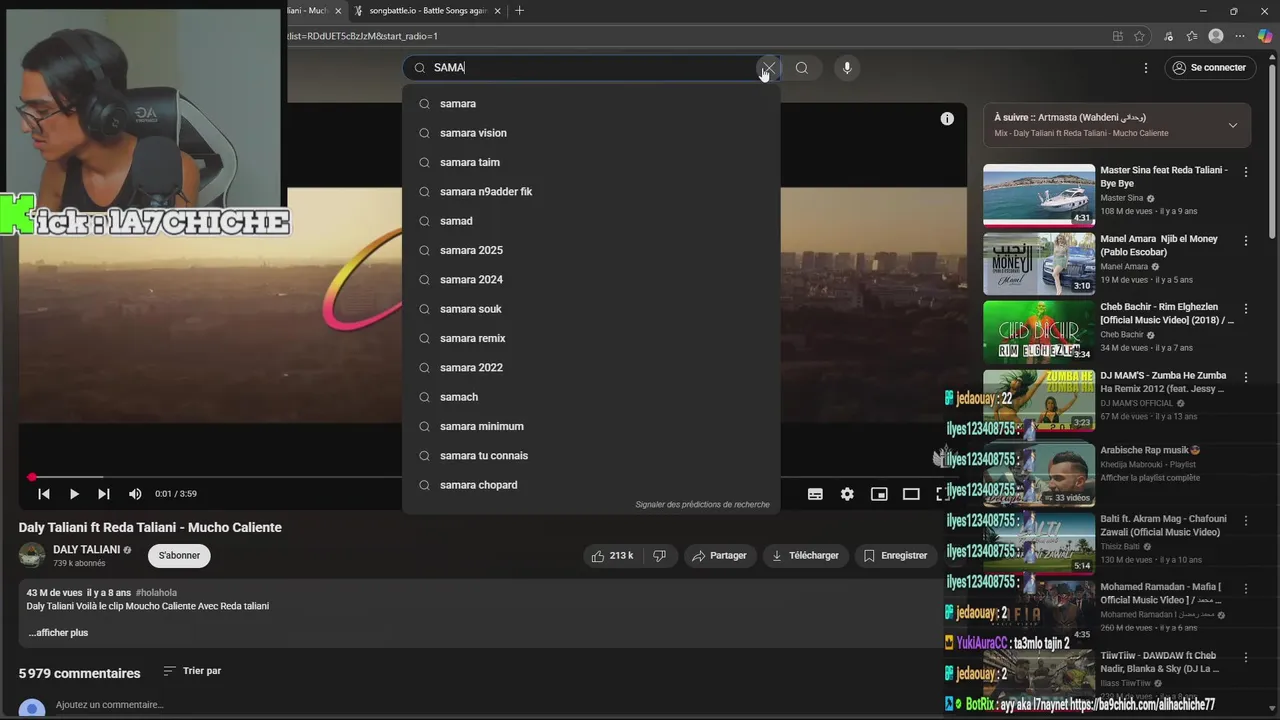Choose the 'samara taim' suggestion

591,162
